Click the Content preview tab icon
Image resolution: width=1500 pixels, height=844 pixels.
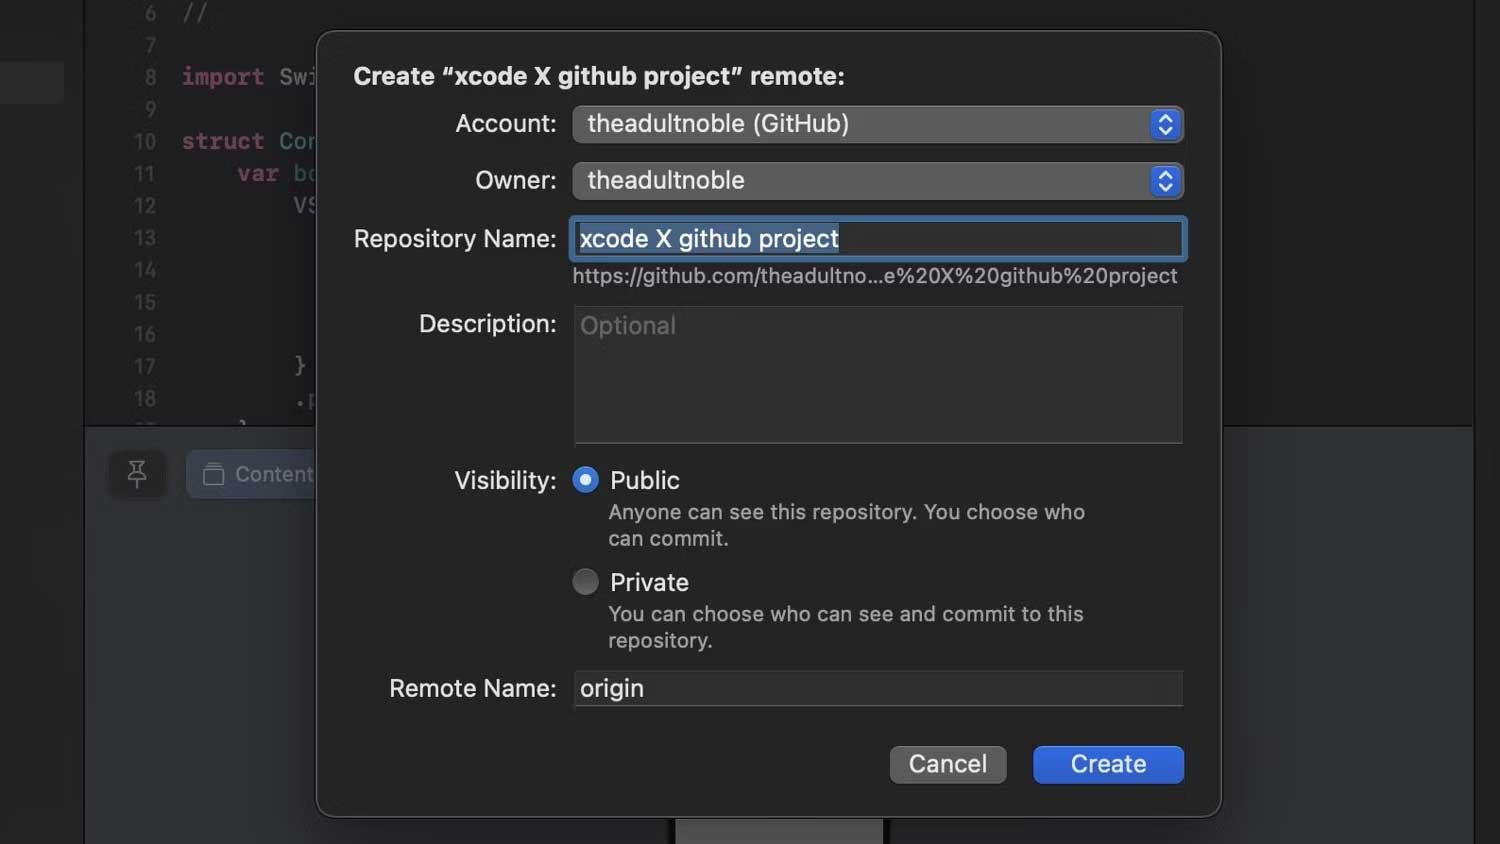(x=214, y=474)
